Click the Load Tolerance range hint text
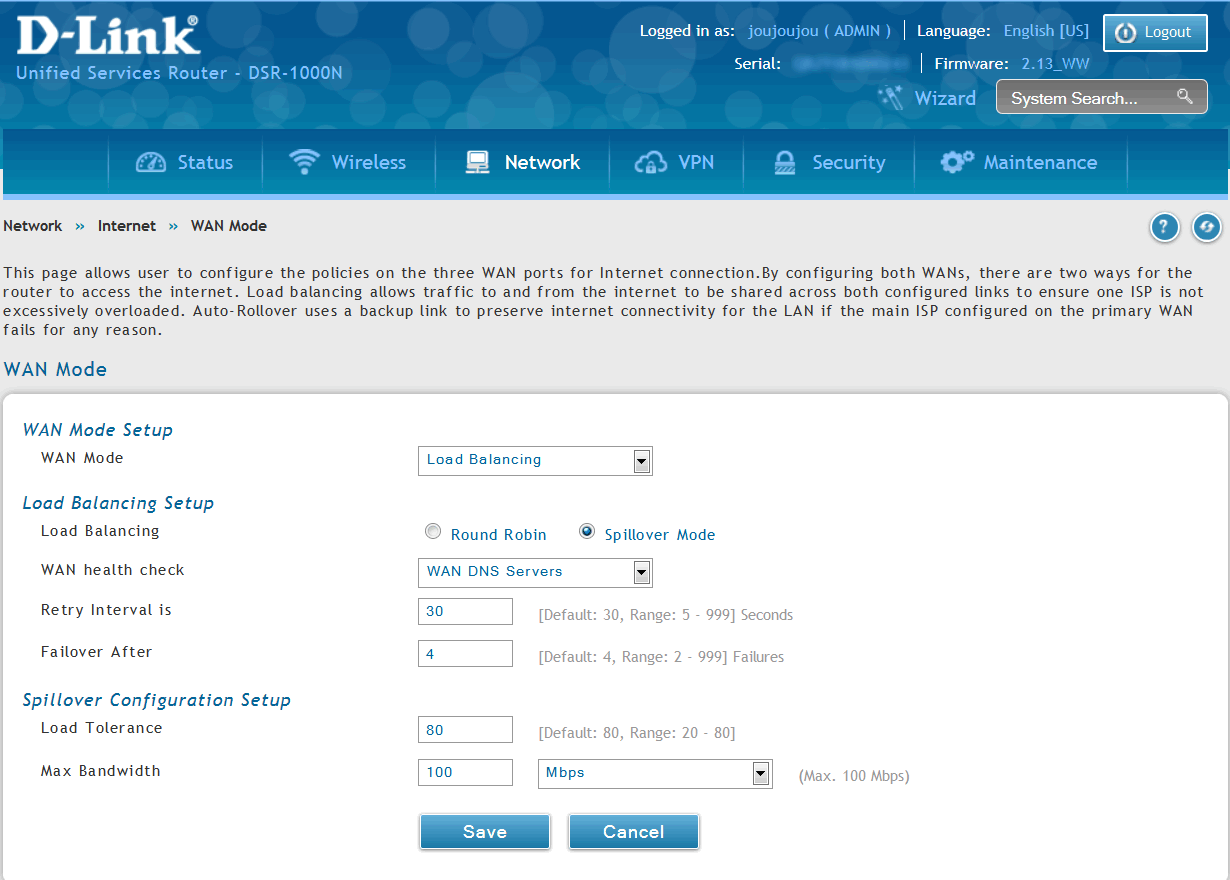Viewport: 1230px width, 880px height. coord(637,733)
